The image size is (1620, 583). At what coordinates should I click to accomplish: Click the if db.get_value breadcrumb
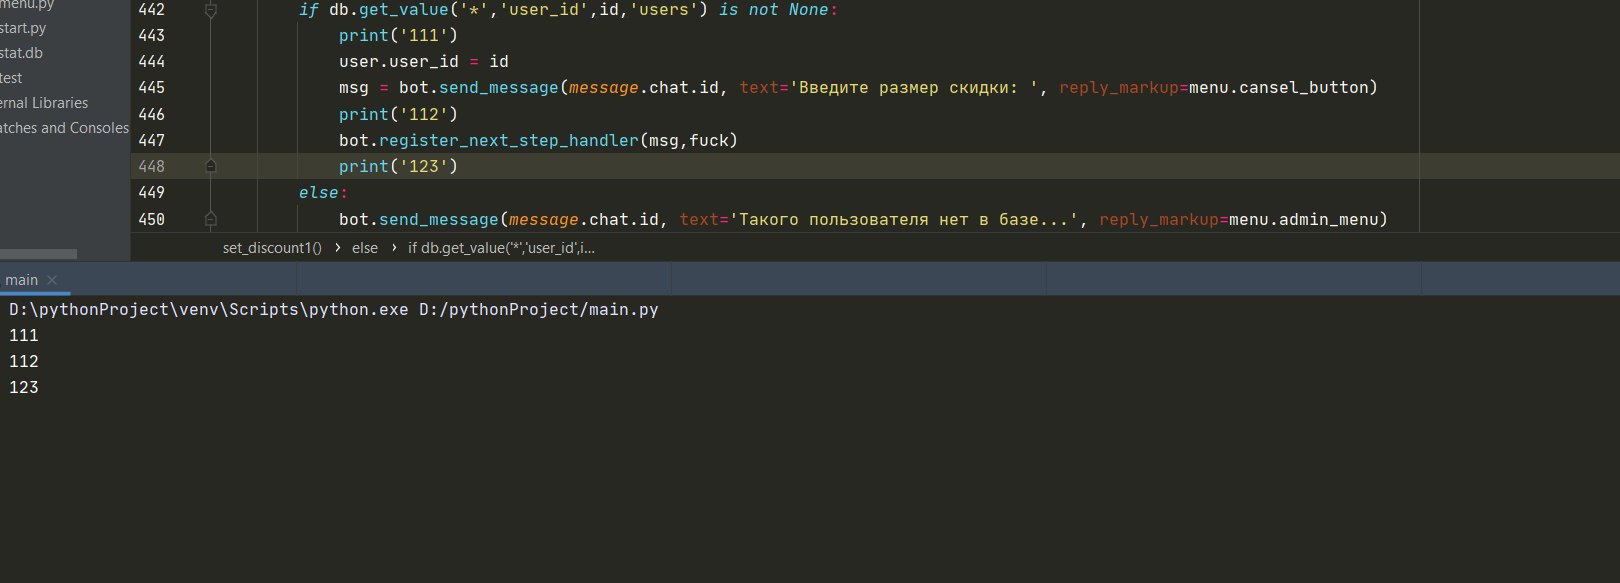(501, 248)
